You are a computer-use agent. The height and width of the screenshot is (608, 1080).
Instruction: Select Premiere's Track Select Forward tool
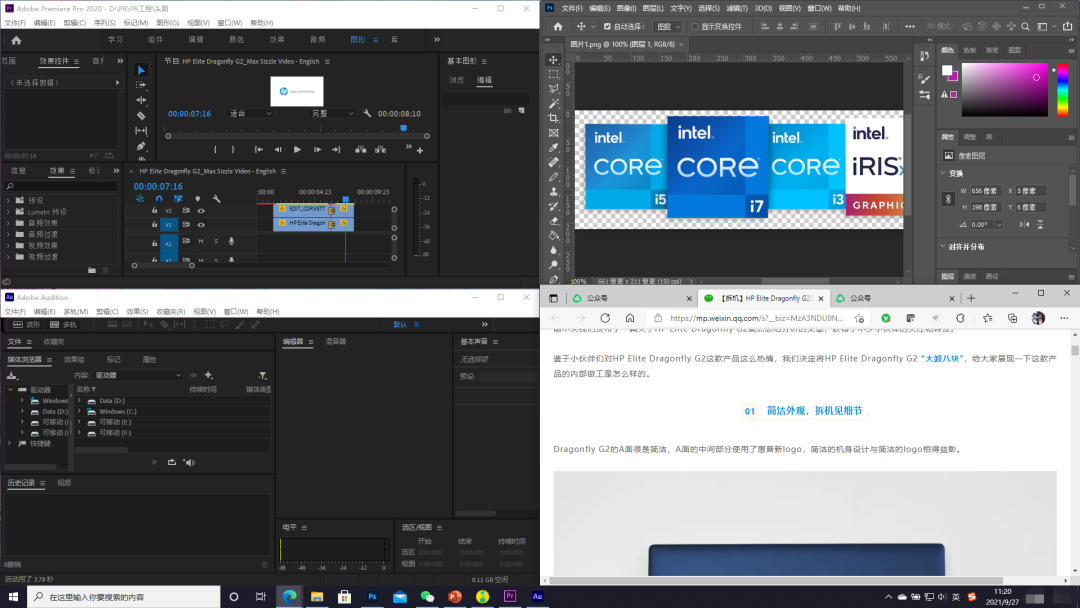click(x=141, y=85)
